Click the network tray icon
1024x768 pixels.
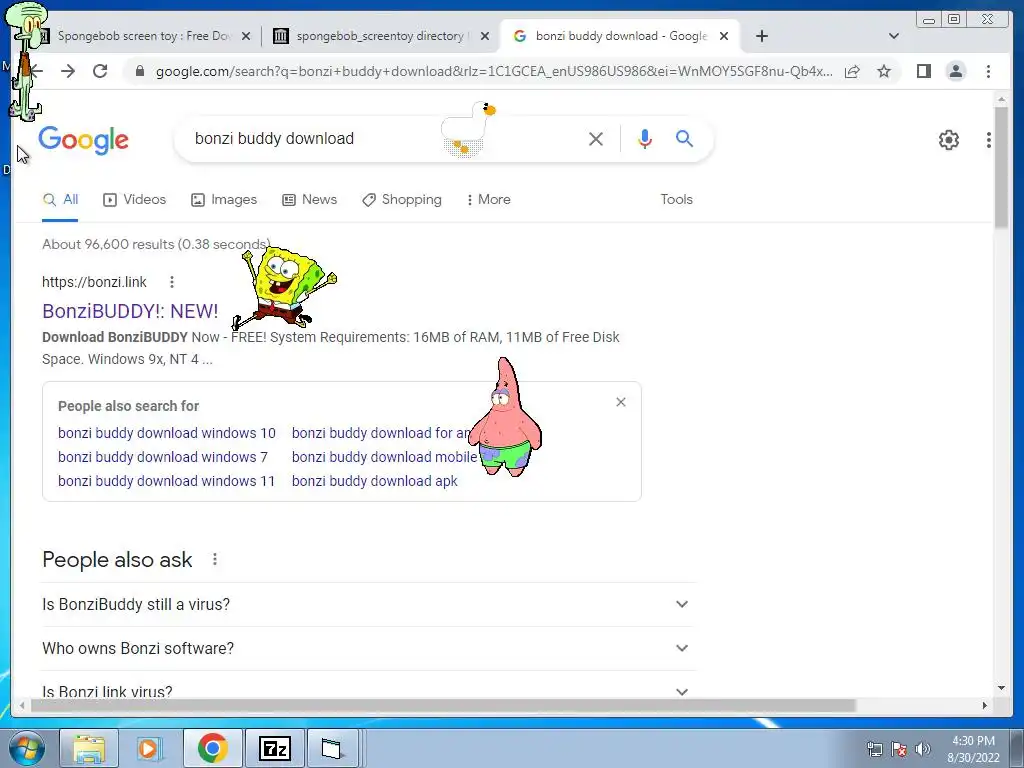[x=874, y=749]
